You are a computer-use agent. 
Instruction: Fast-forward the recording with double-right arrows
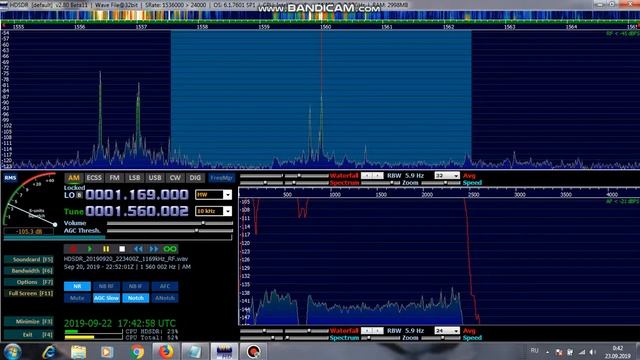(154, 249)
